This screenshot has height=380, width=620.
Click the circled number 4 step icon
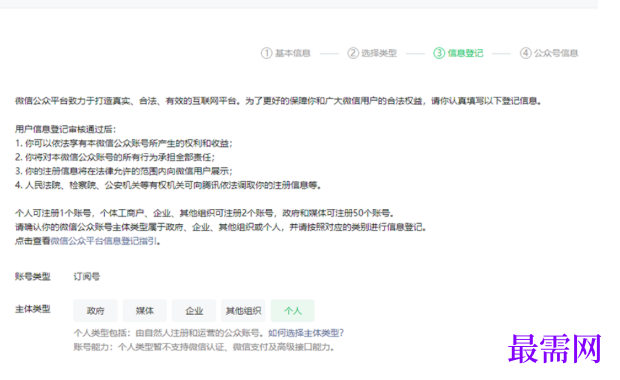click(x=525, y=53)
